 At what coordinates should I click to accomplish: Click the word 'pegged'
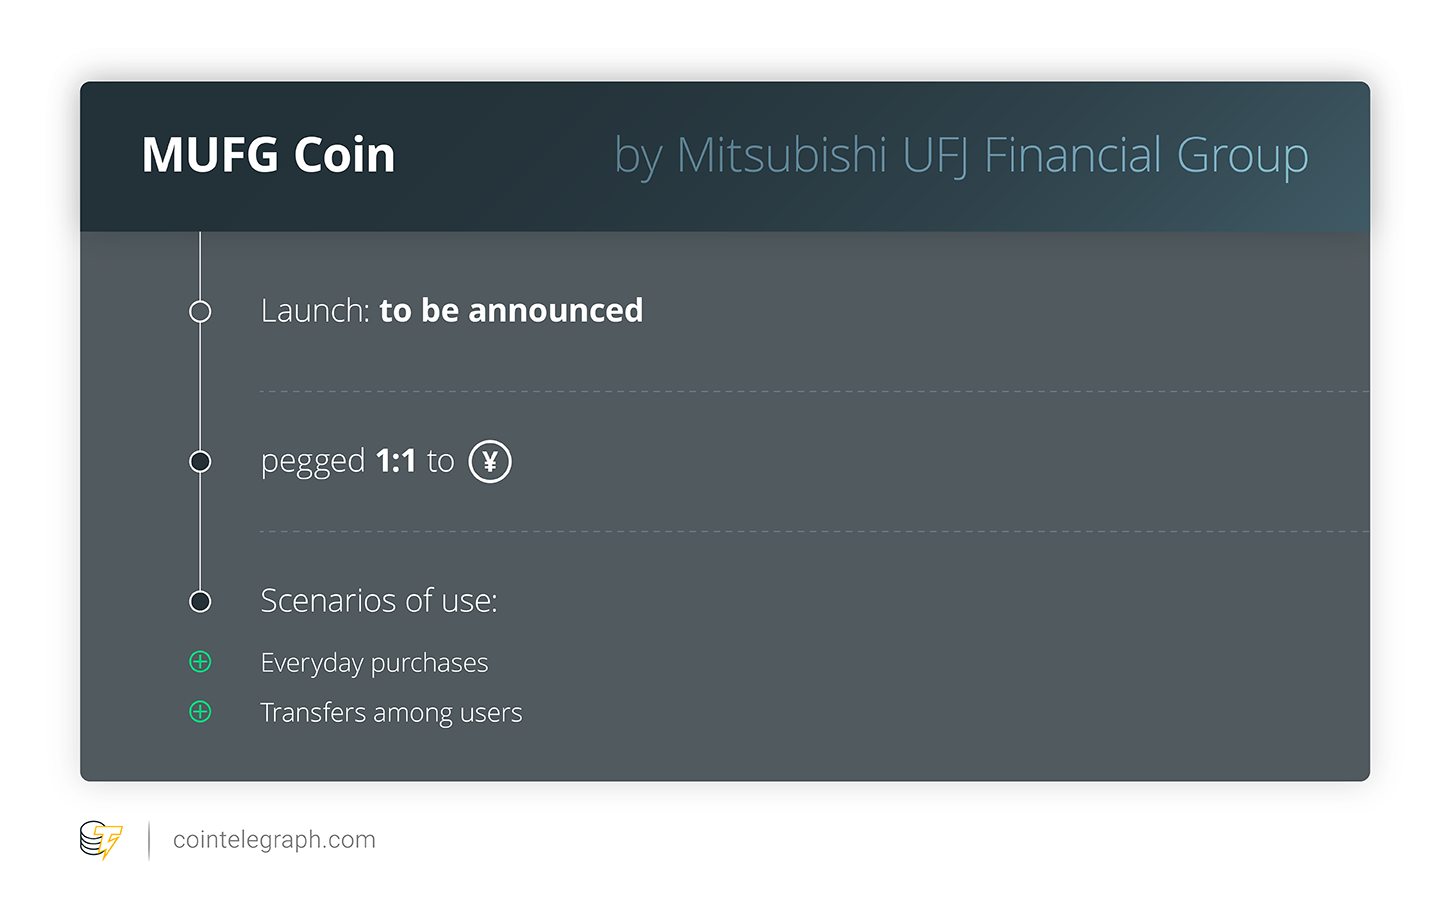pos(313,463)
